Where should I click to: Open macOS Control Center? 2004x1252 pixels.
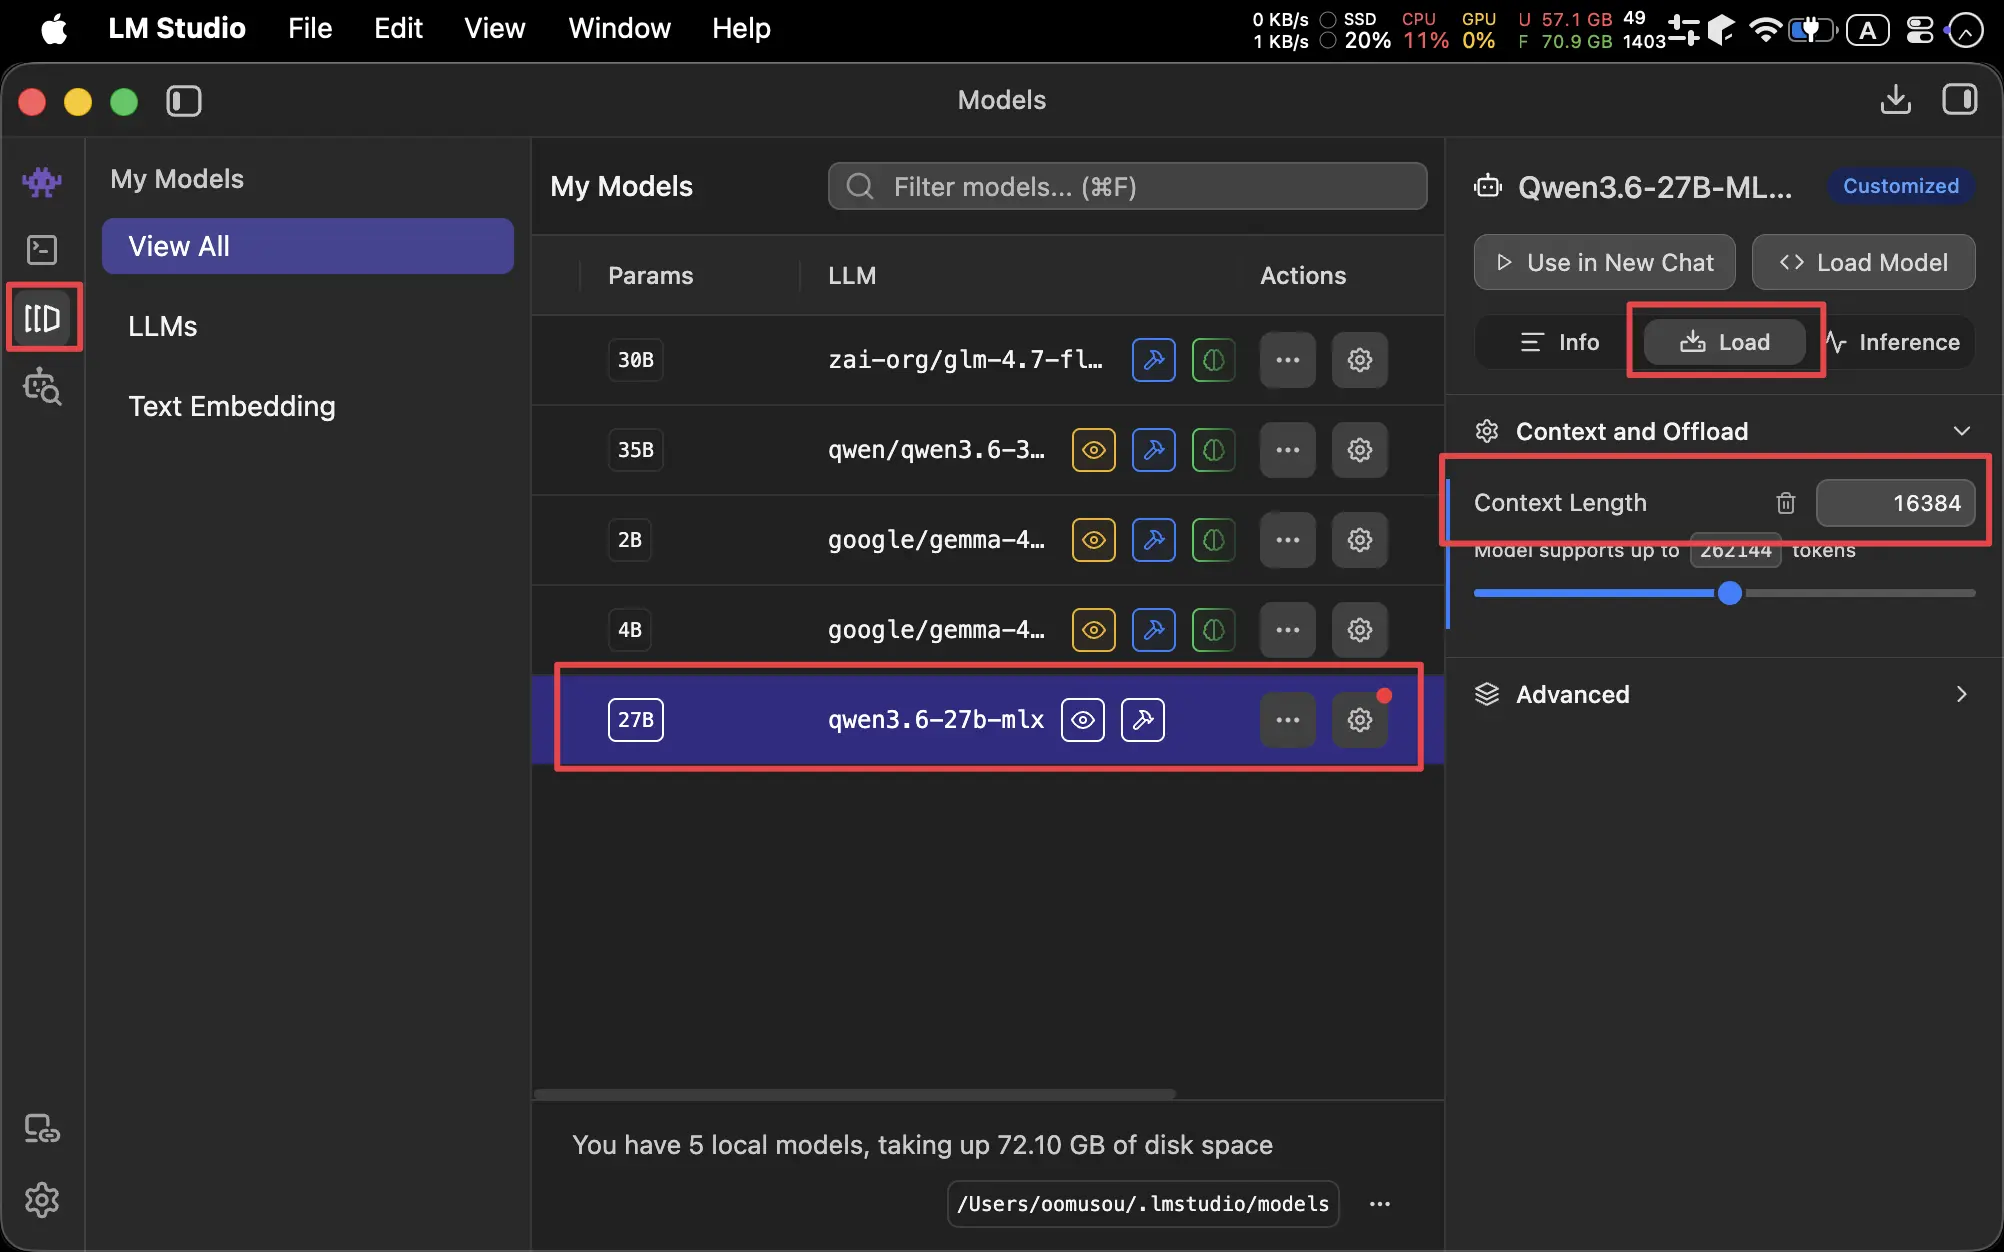[1920, 29]
